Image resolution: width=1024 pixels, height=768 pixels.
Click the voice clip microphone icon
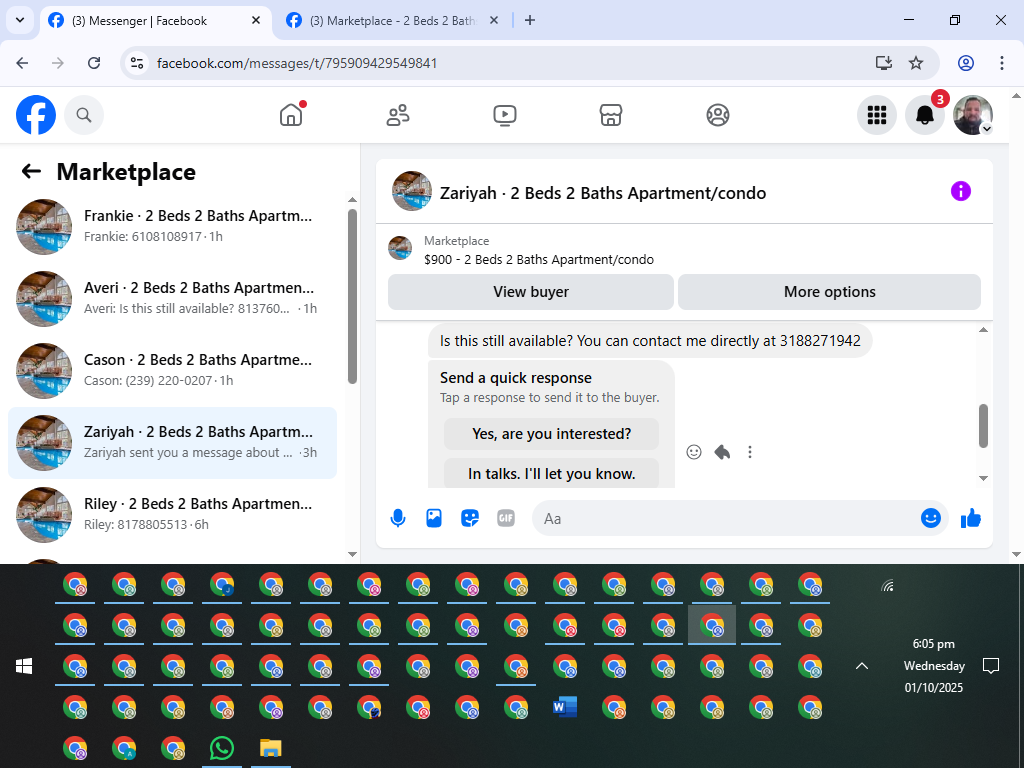pos(398,519)
